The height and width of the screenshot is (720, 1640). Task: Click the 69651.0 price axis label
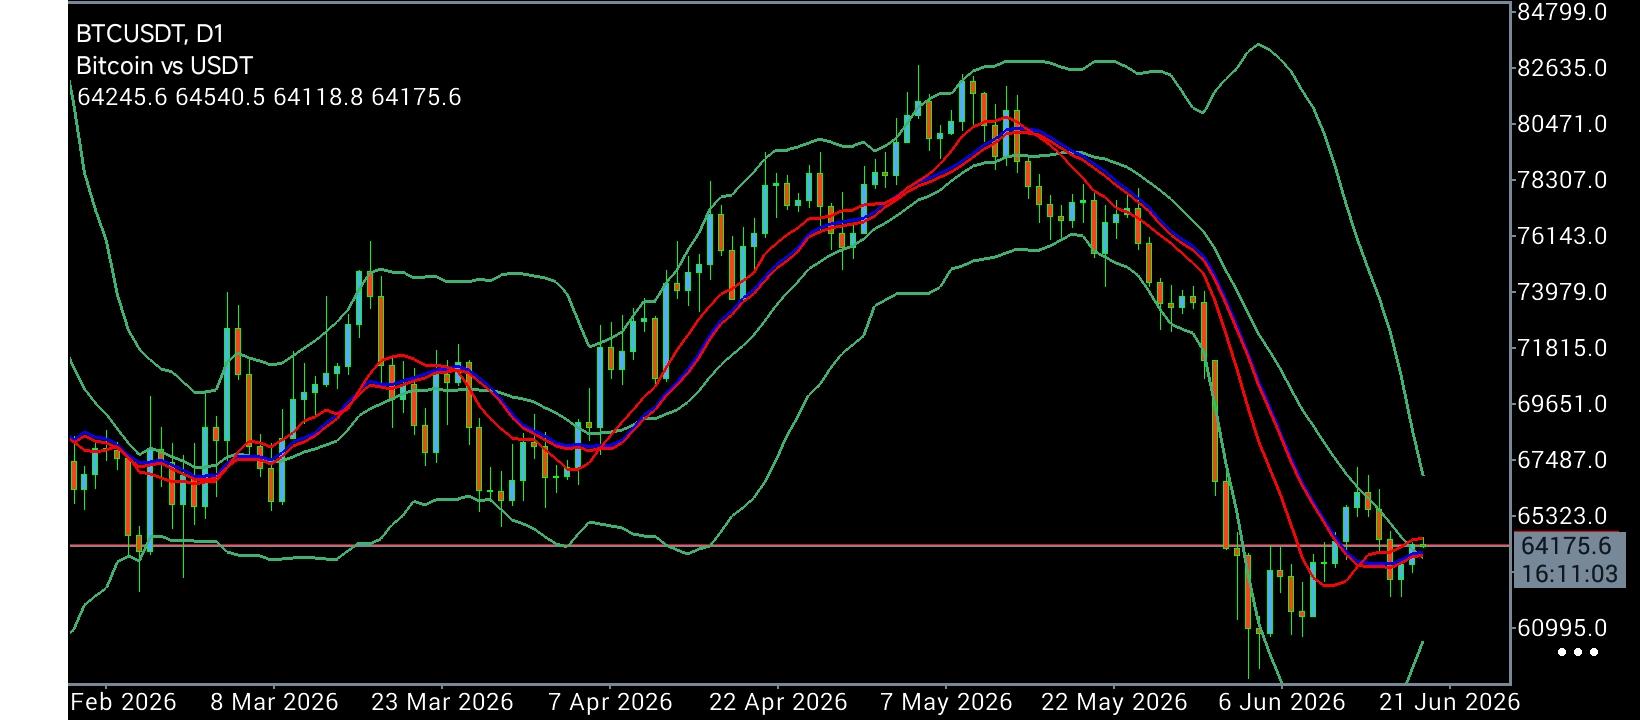1562,404
